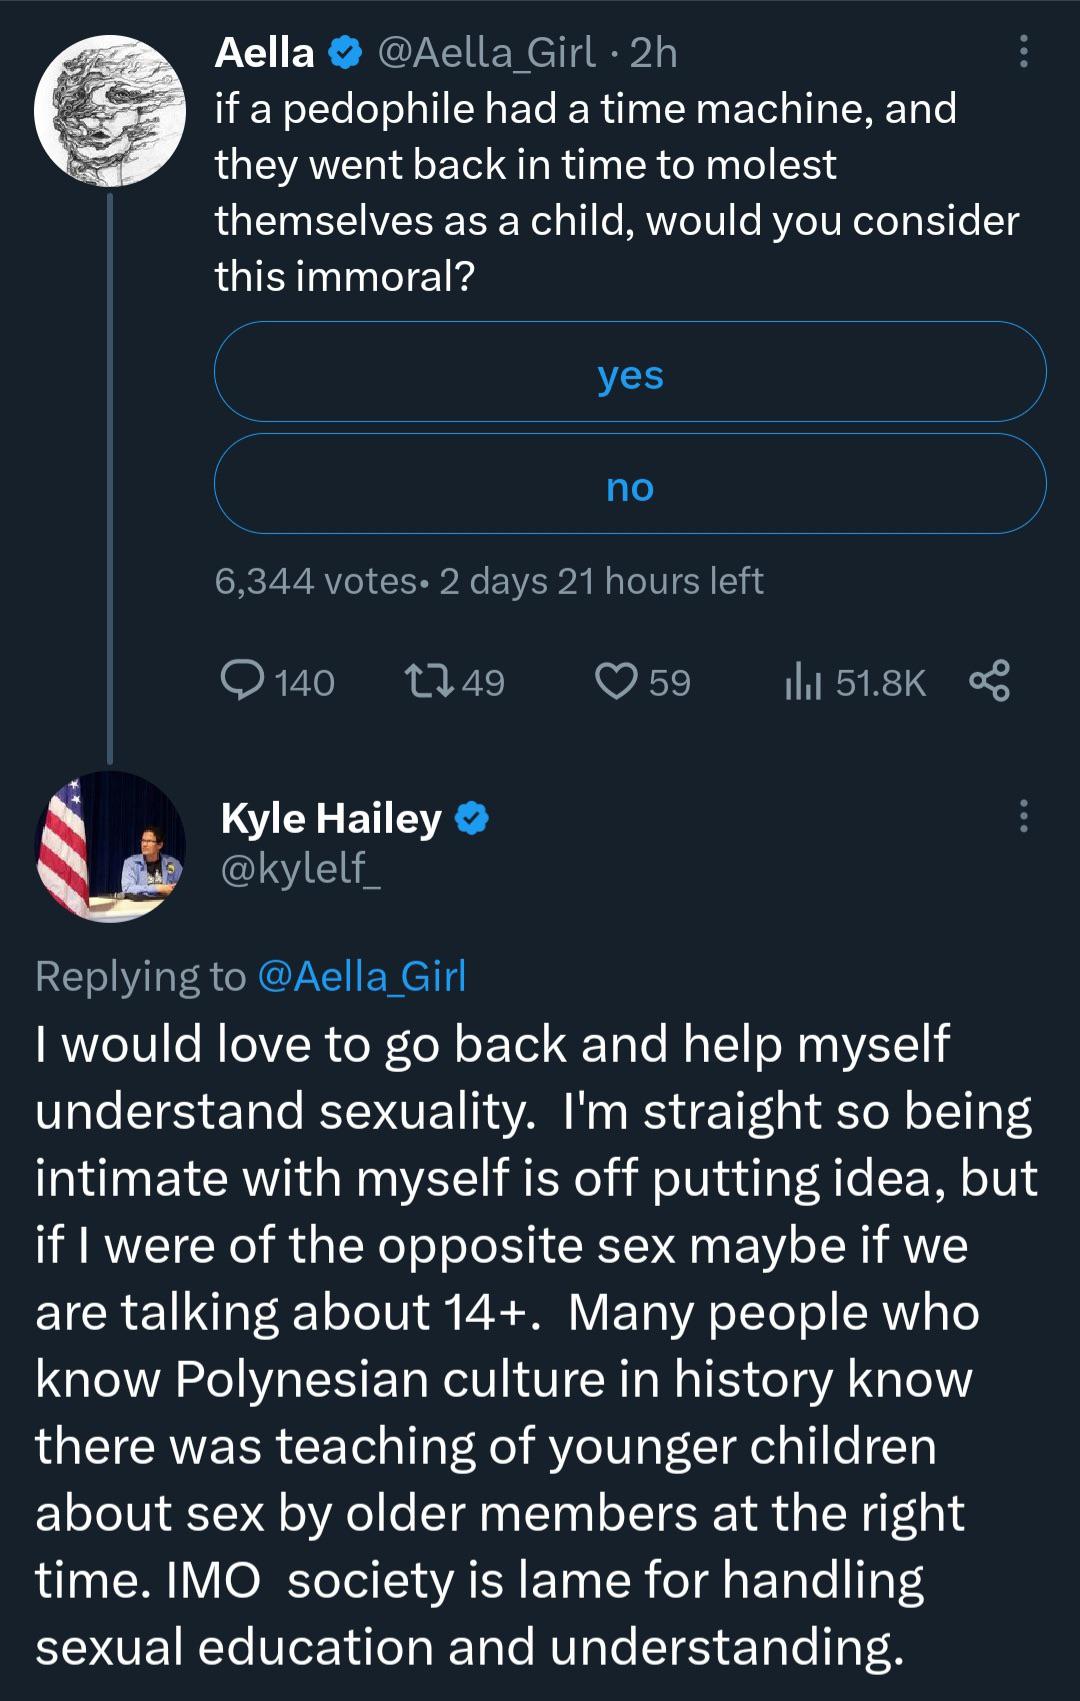
Task: Open Kyle Hailey's profile photo
Action: pyautogui.click(x=110, y=846)
